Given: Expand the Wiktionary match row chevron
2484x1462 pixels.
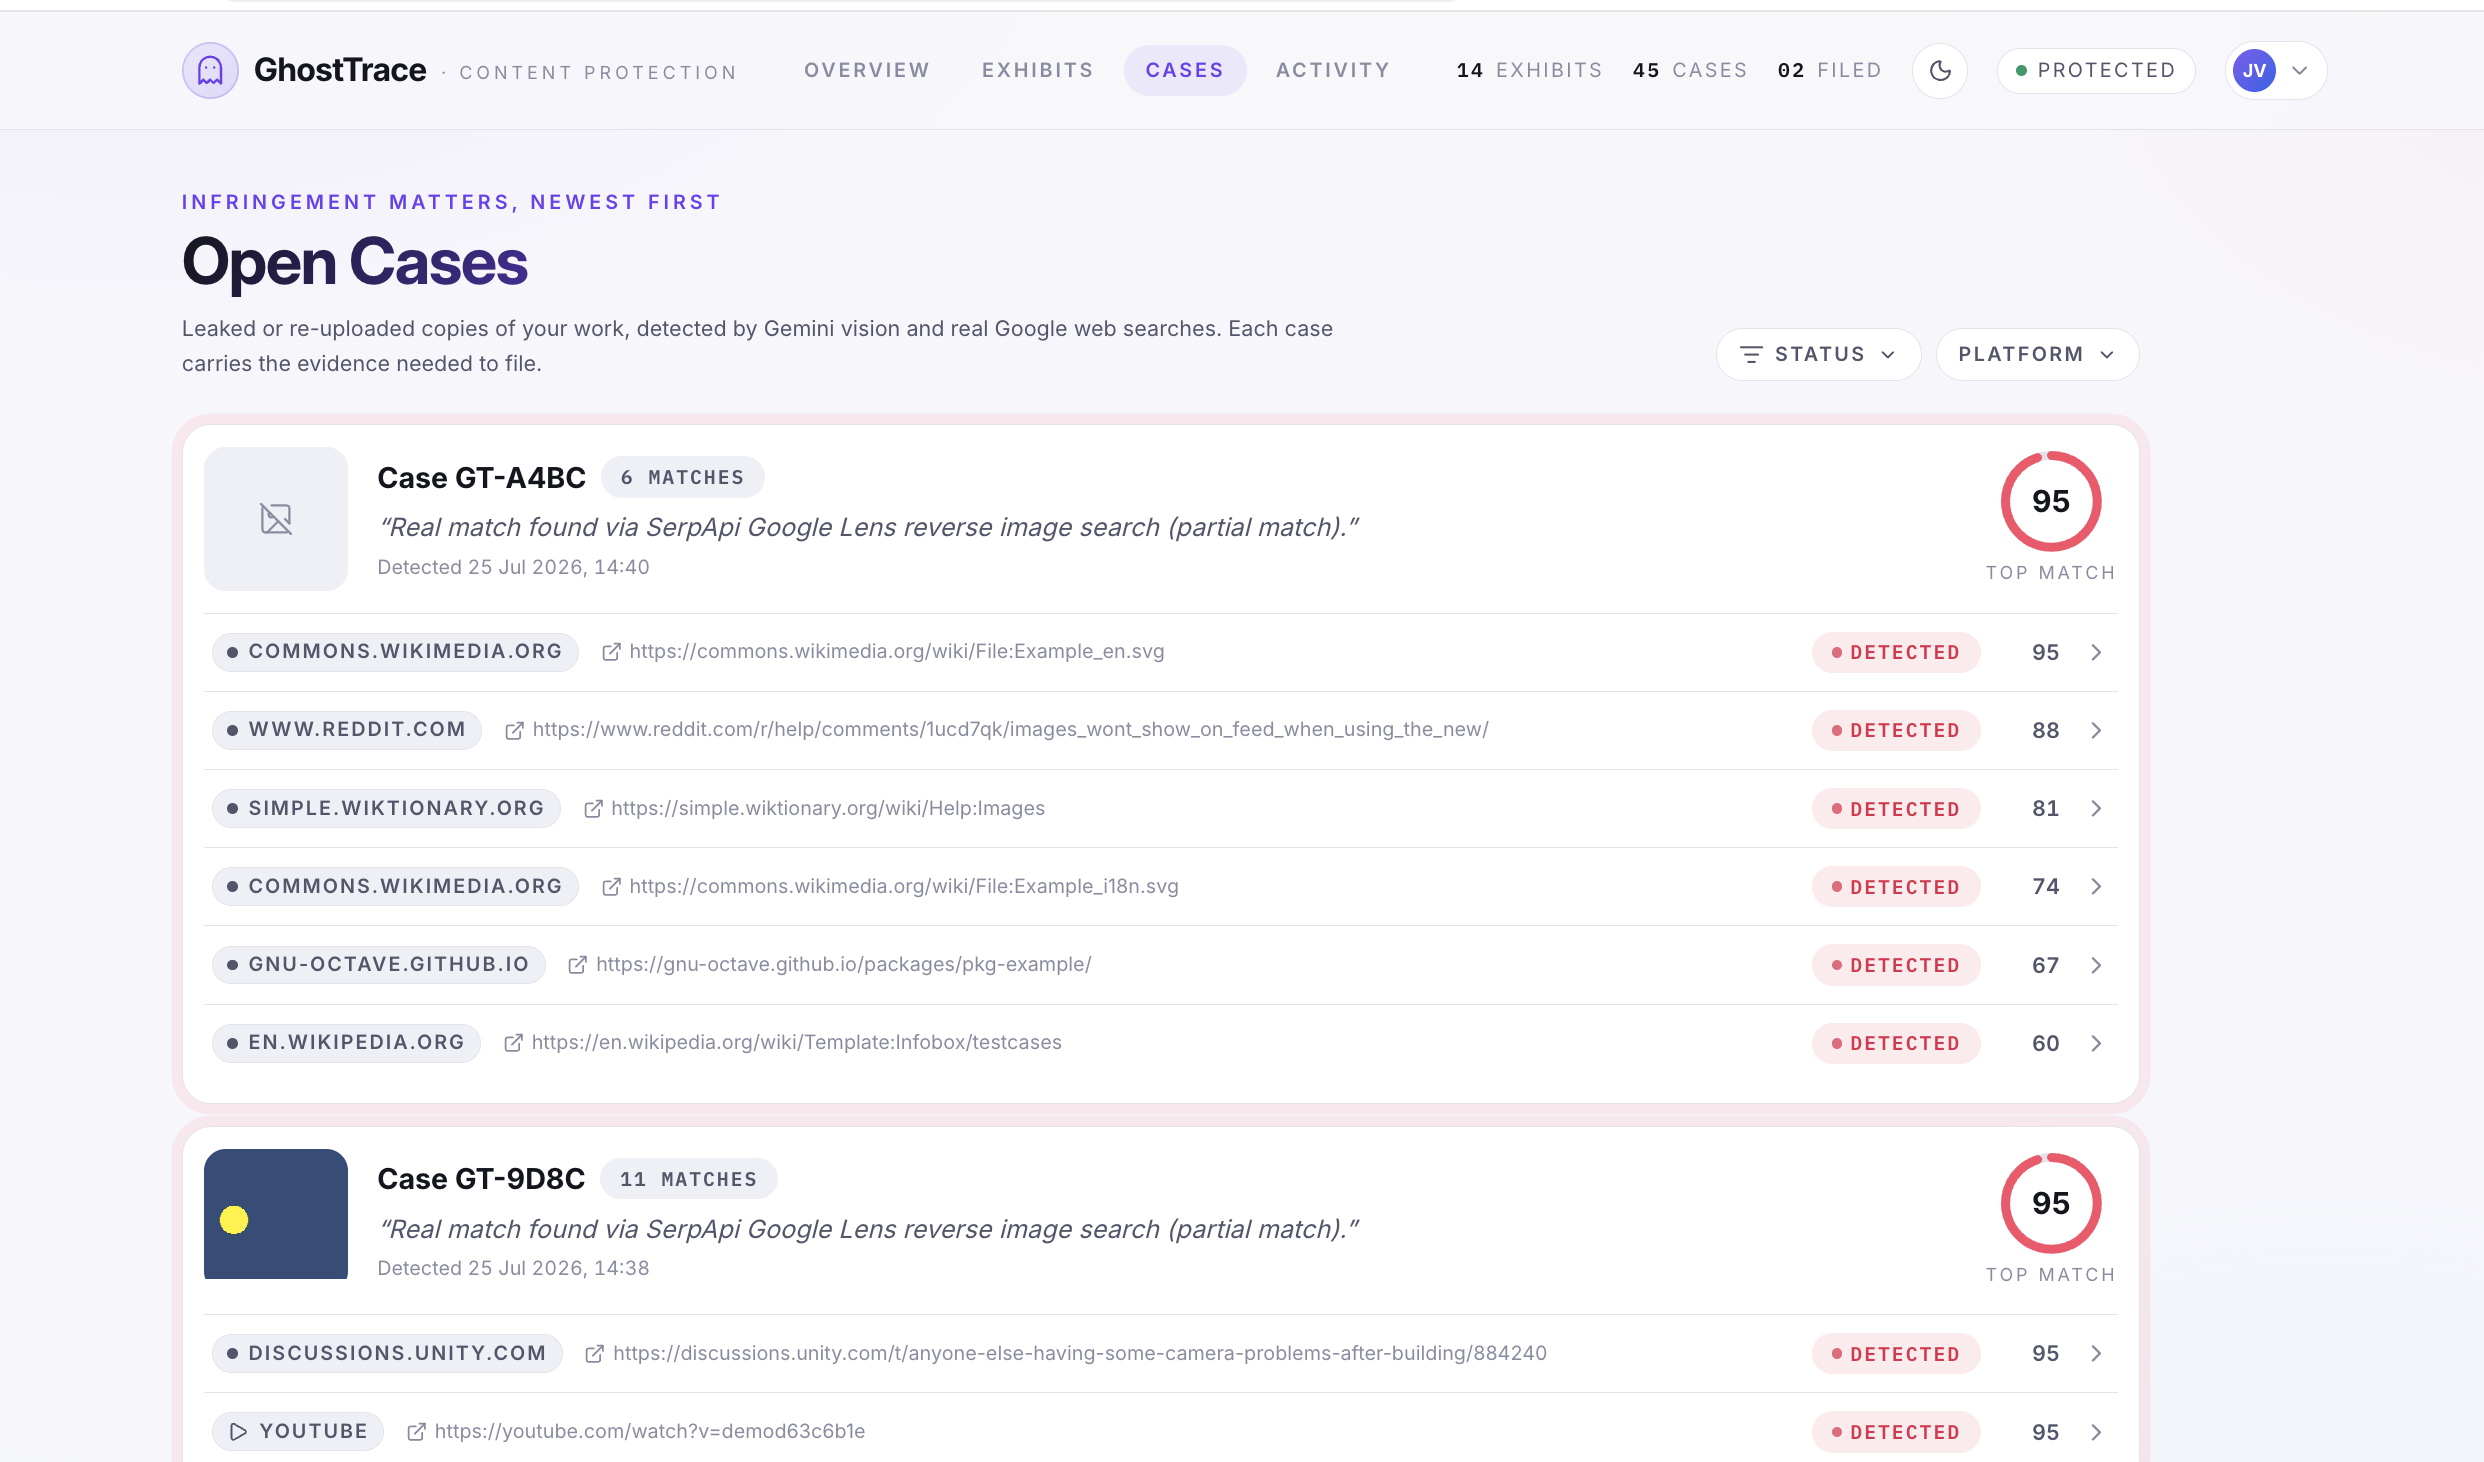Looking at the screenshot, I should click(x=2096, y=808).
